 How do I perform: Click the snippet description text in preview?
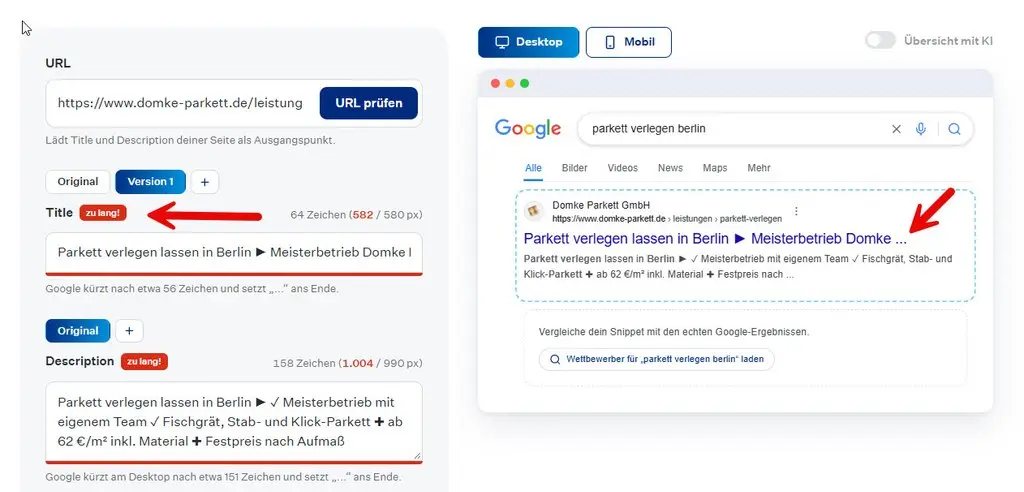(x=738, y=267)
